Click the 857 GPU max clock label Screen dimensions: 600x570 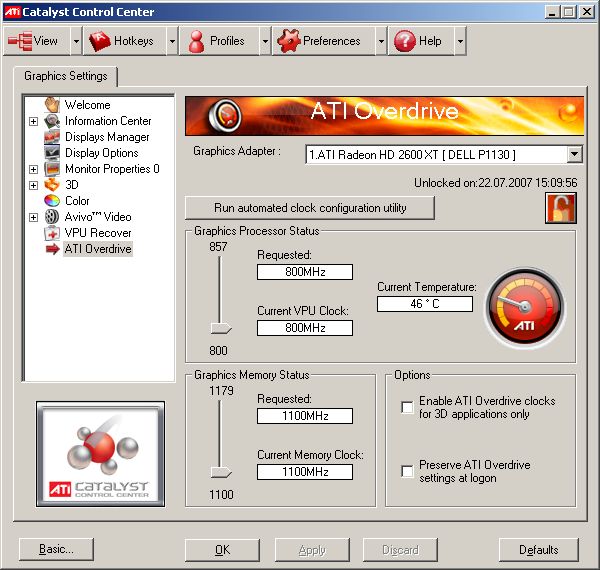pos(218,247)
